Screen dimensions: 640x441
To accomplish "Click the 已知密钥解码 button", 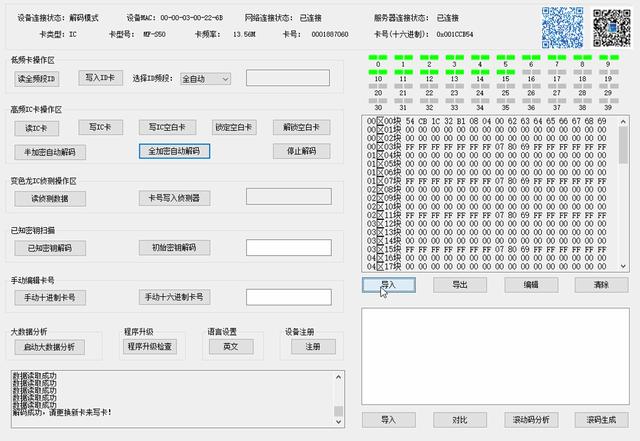I will pyautogui.click(x=50, y=248).
